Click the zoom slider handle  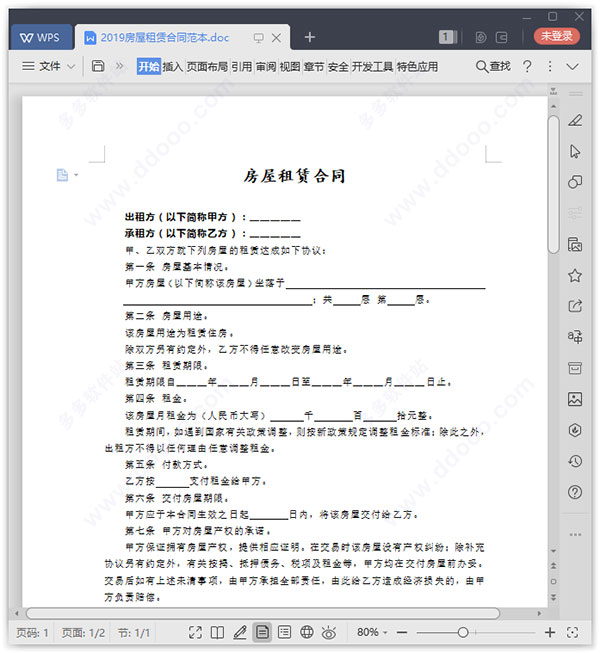[463, 633]
